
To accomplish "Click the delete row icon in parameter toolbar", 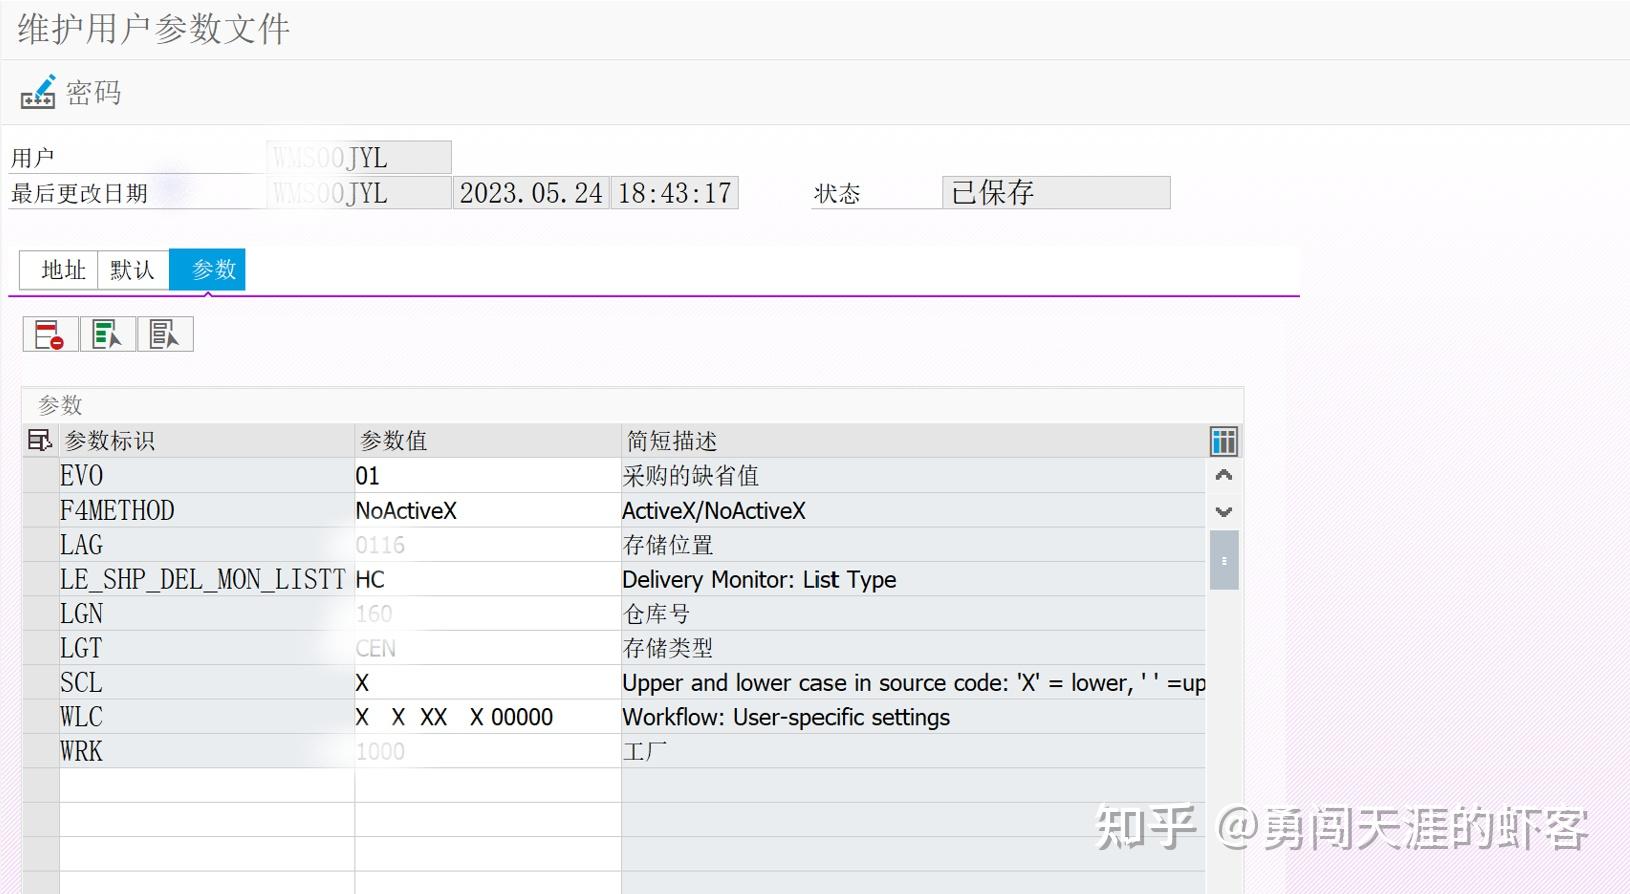I will tap(50, 334).
